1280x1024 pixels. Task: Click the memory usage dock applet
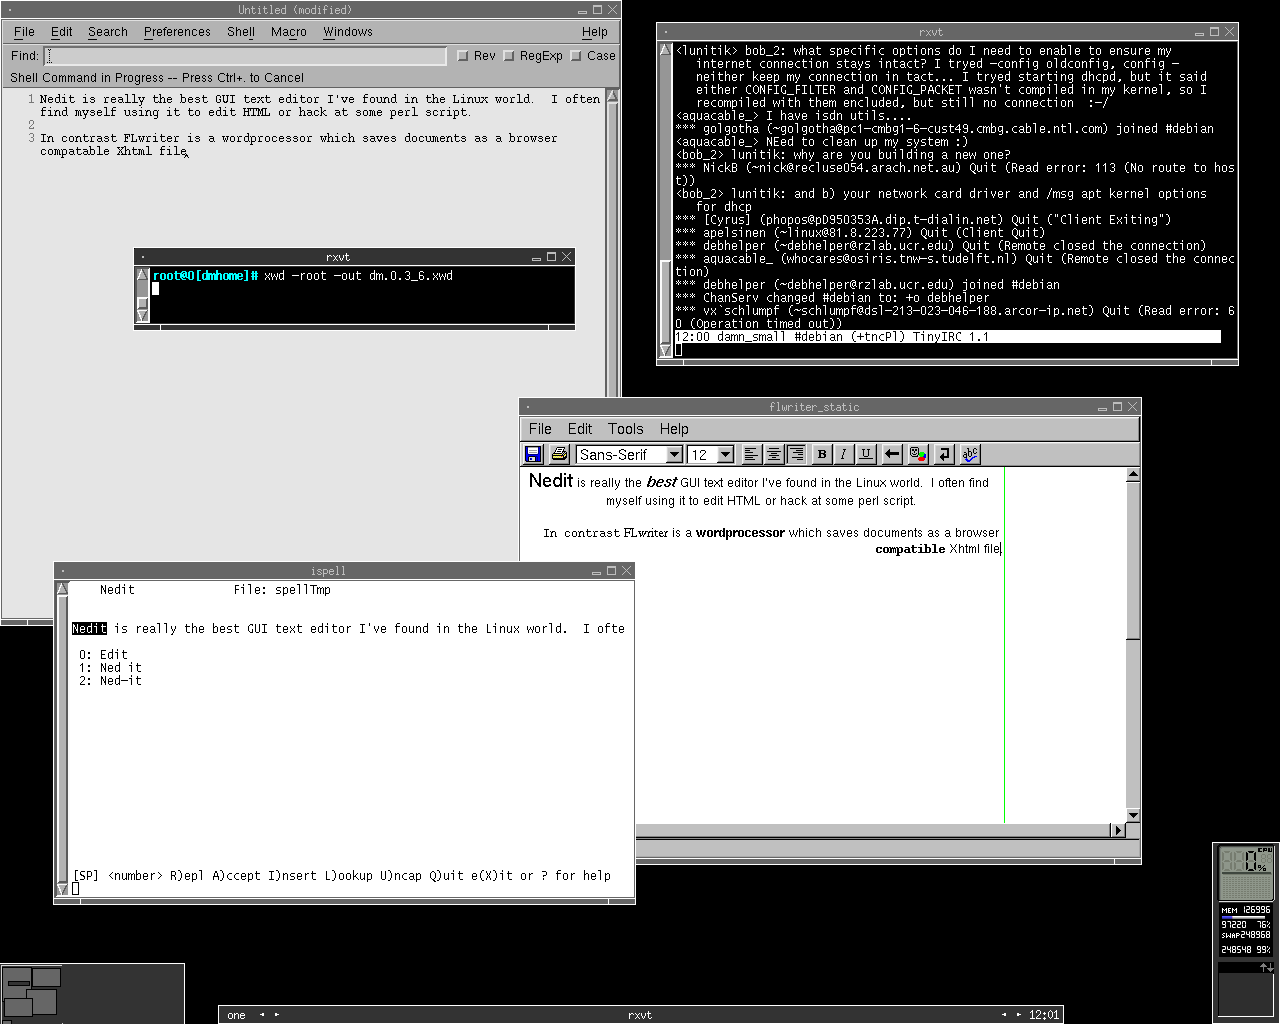pyautogui.click(x=1246, y=930)
